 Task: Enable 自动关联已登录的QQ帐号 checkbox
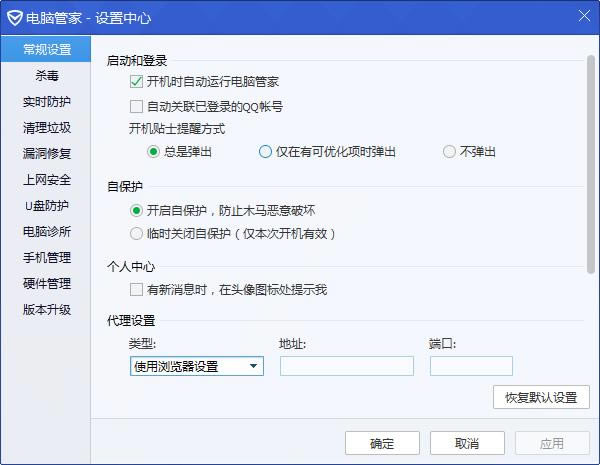coord(136,106)
